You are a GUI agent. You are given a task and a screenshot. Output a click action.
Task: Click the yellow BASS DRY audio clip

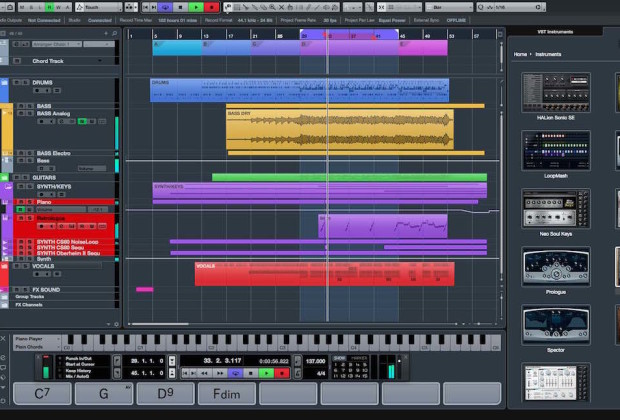tap(340, 131)
